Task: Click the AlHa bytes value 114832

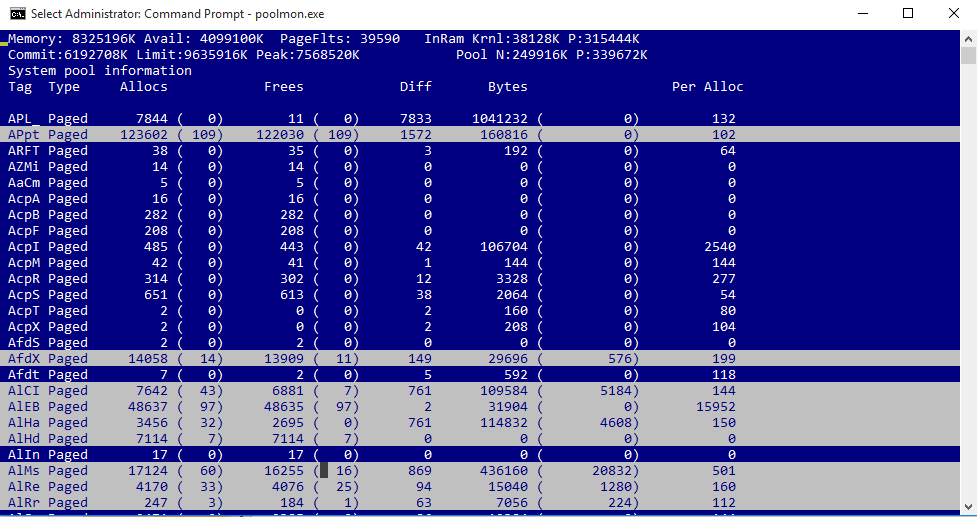Action: (503, 422)
